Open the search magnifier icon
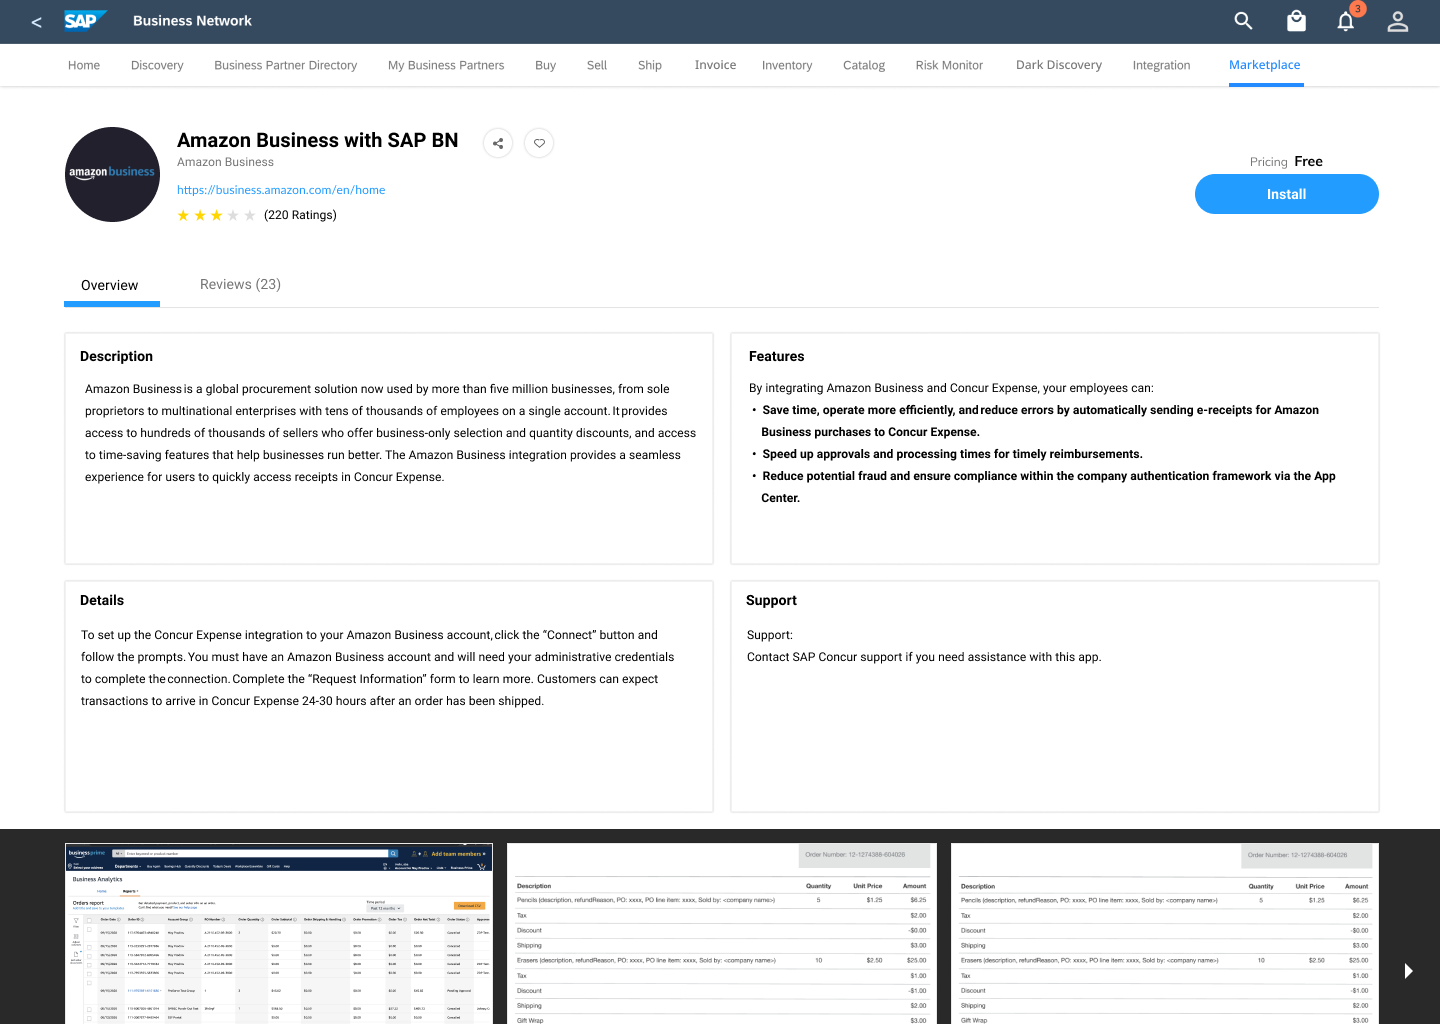This screenshot has width=1440, height=1024. pyautogui.click(x=1243, y=21)
